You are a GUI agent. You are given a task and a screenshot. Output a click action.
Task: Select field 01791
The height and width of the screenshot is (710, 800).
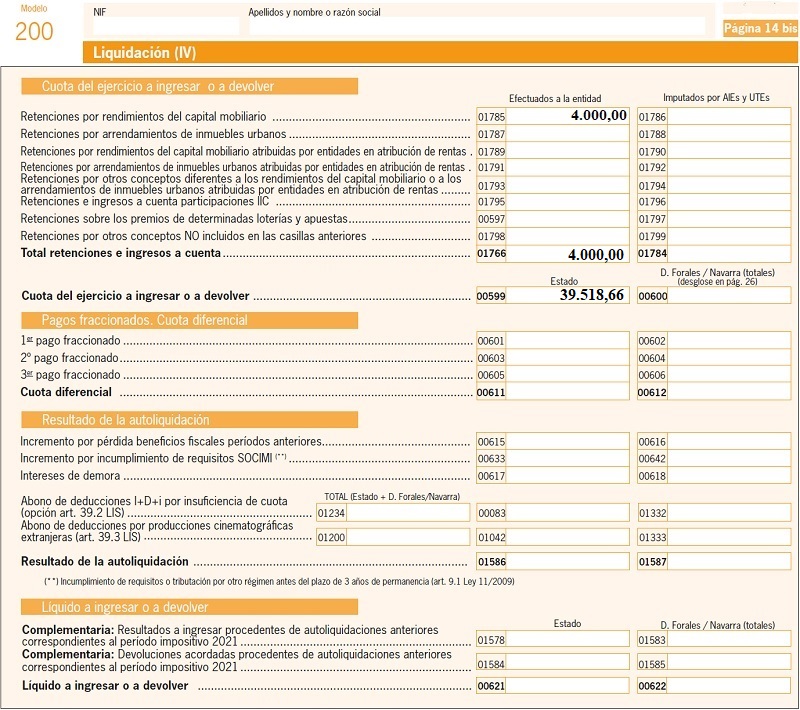[567, 168]
